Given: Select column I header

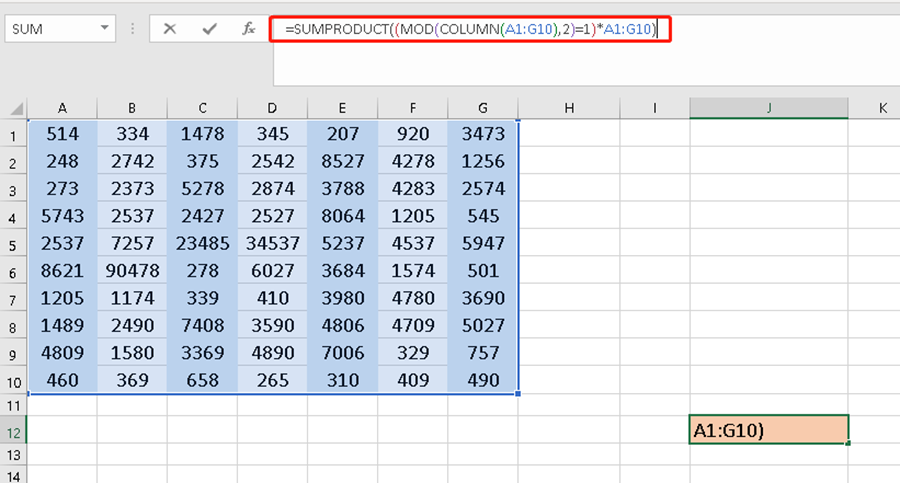Looking at the screenshot, I should coord(654,108).
